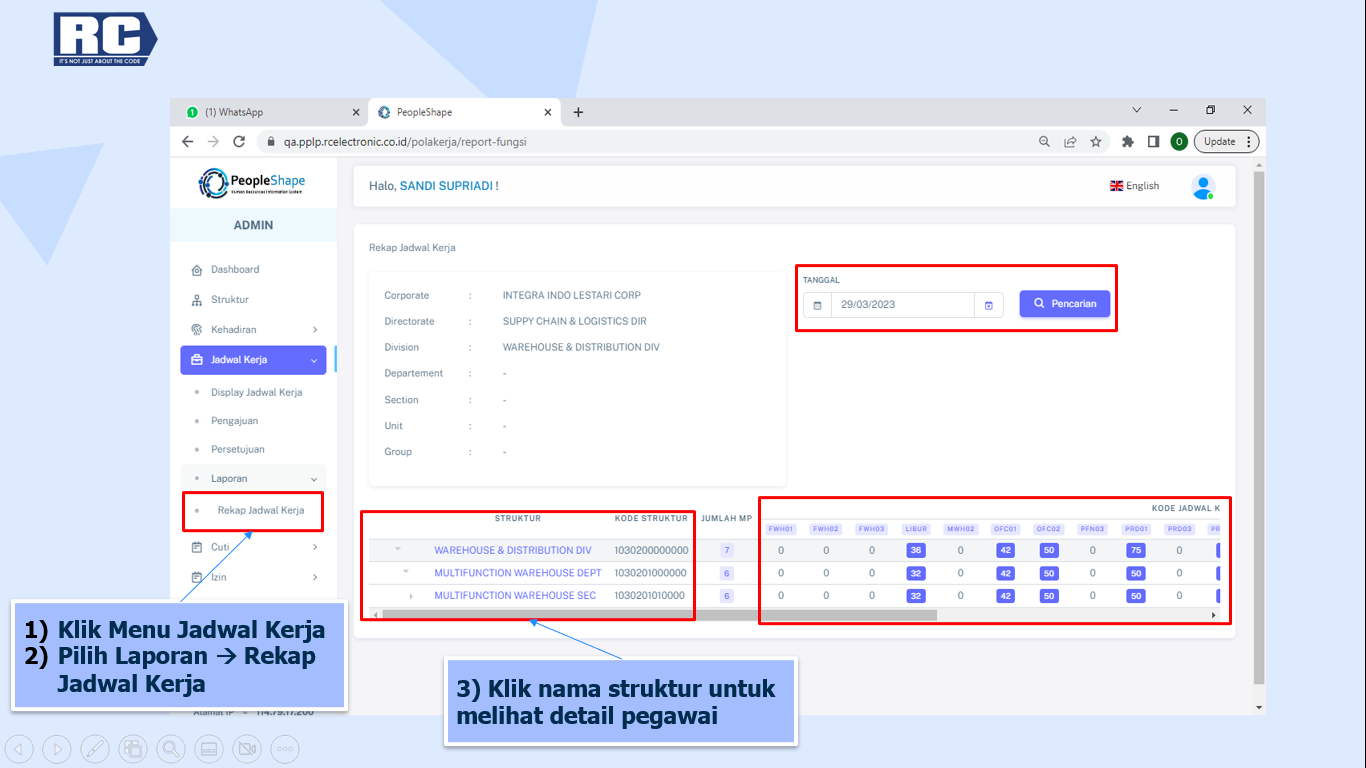Open Rekap Jadwal Kerja menu item
This screenshot has height=768, width=1366.
click(x=260, y=510)
